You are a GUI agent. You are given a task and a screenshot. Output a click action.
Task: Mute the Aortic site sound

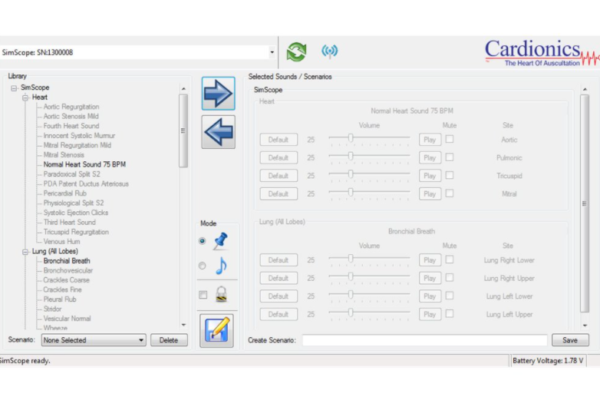pos(450,139)
